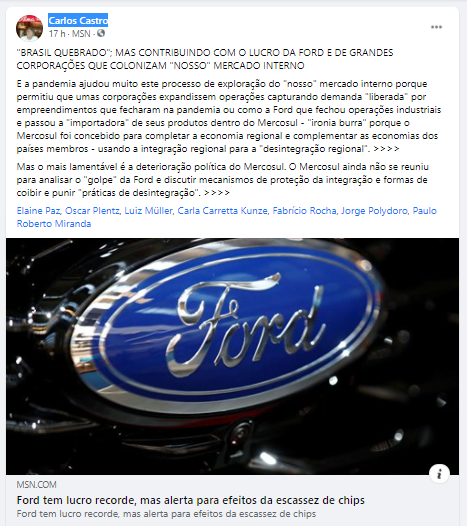Click the paragraph about Mercosul deterioration
The width and height of the screenshot is (467, 526).
[x=222, y=179]
